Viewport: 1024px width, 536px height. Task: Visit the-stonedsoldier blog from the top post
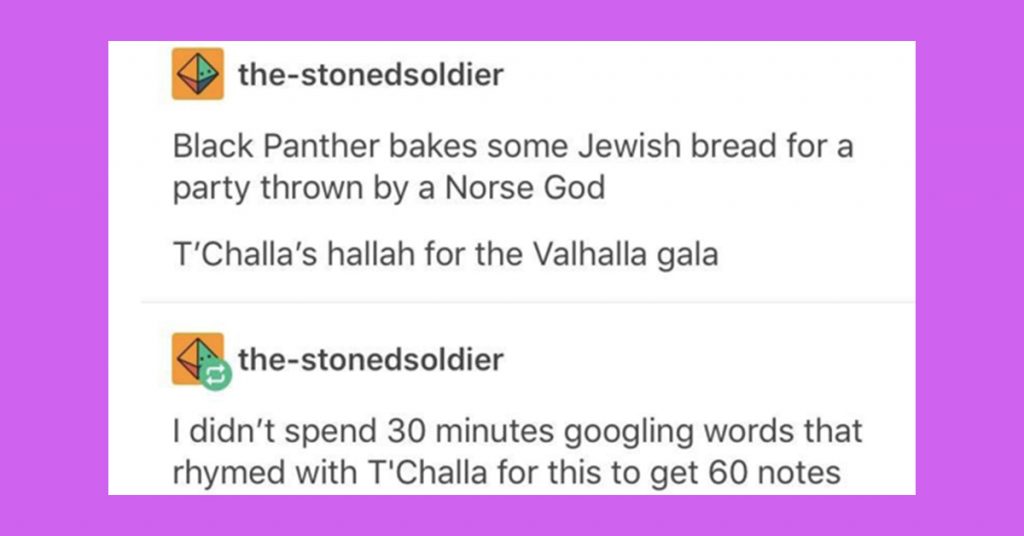[370, 74]
